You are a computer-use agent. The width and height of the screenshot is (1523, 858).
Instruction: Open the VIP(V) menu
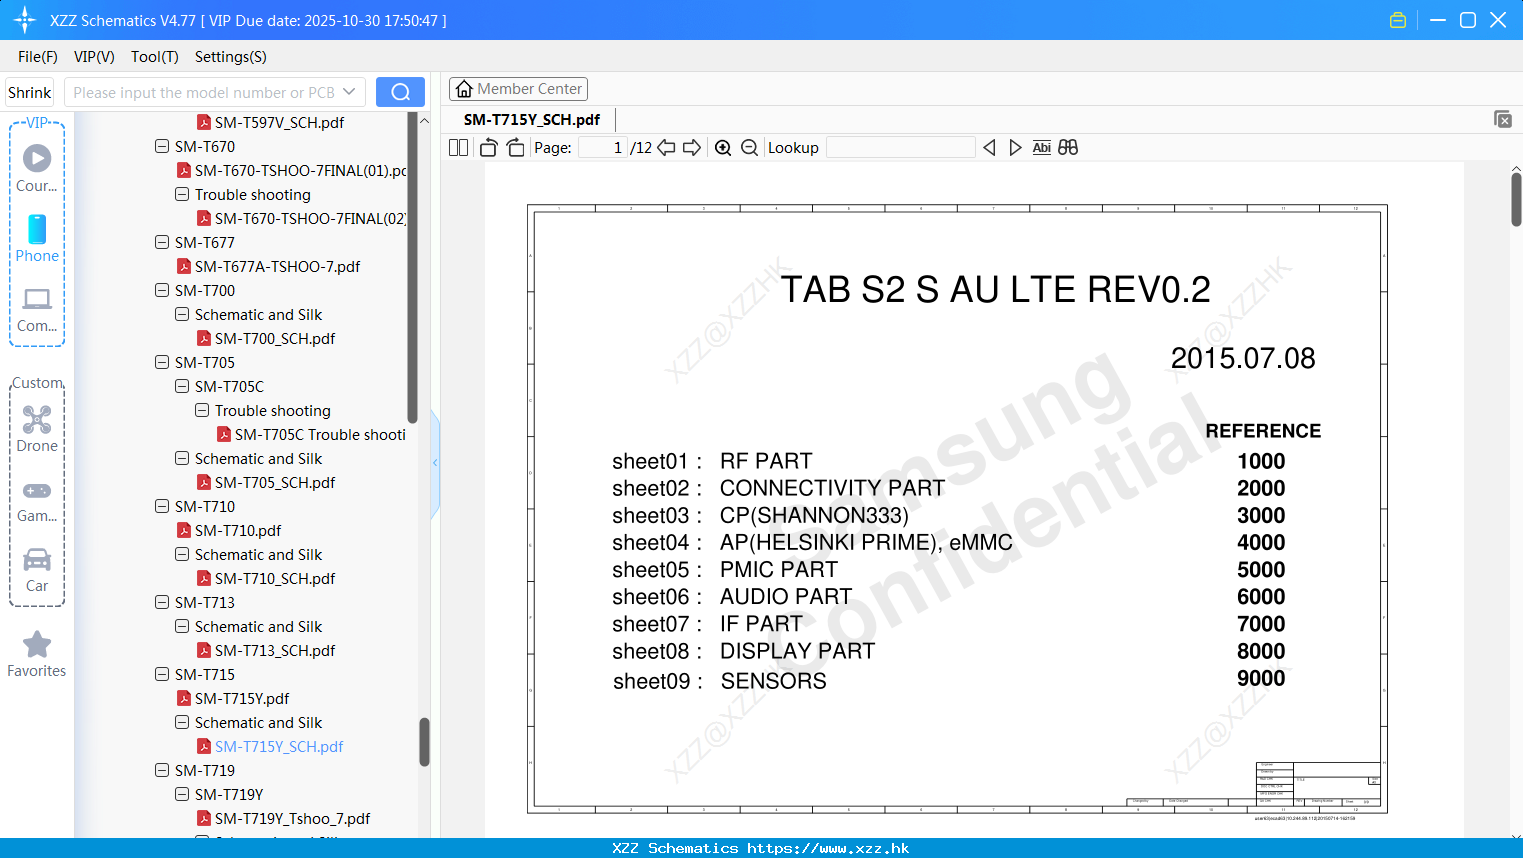[x=94, y=57]
